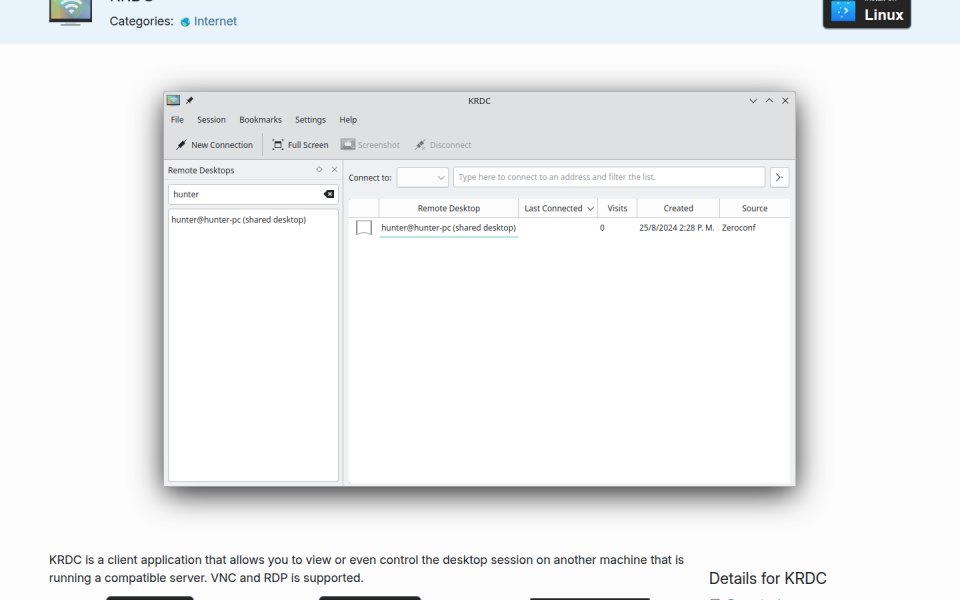Close the Remote Desktops side panel
960x600 pixels.
pyautogui.click(x=334, y=170)
